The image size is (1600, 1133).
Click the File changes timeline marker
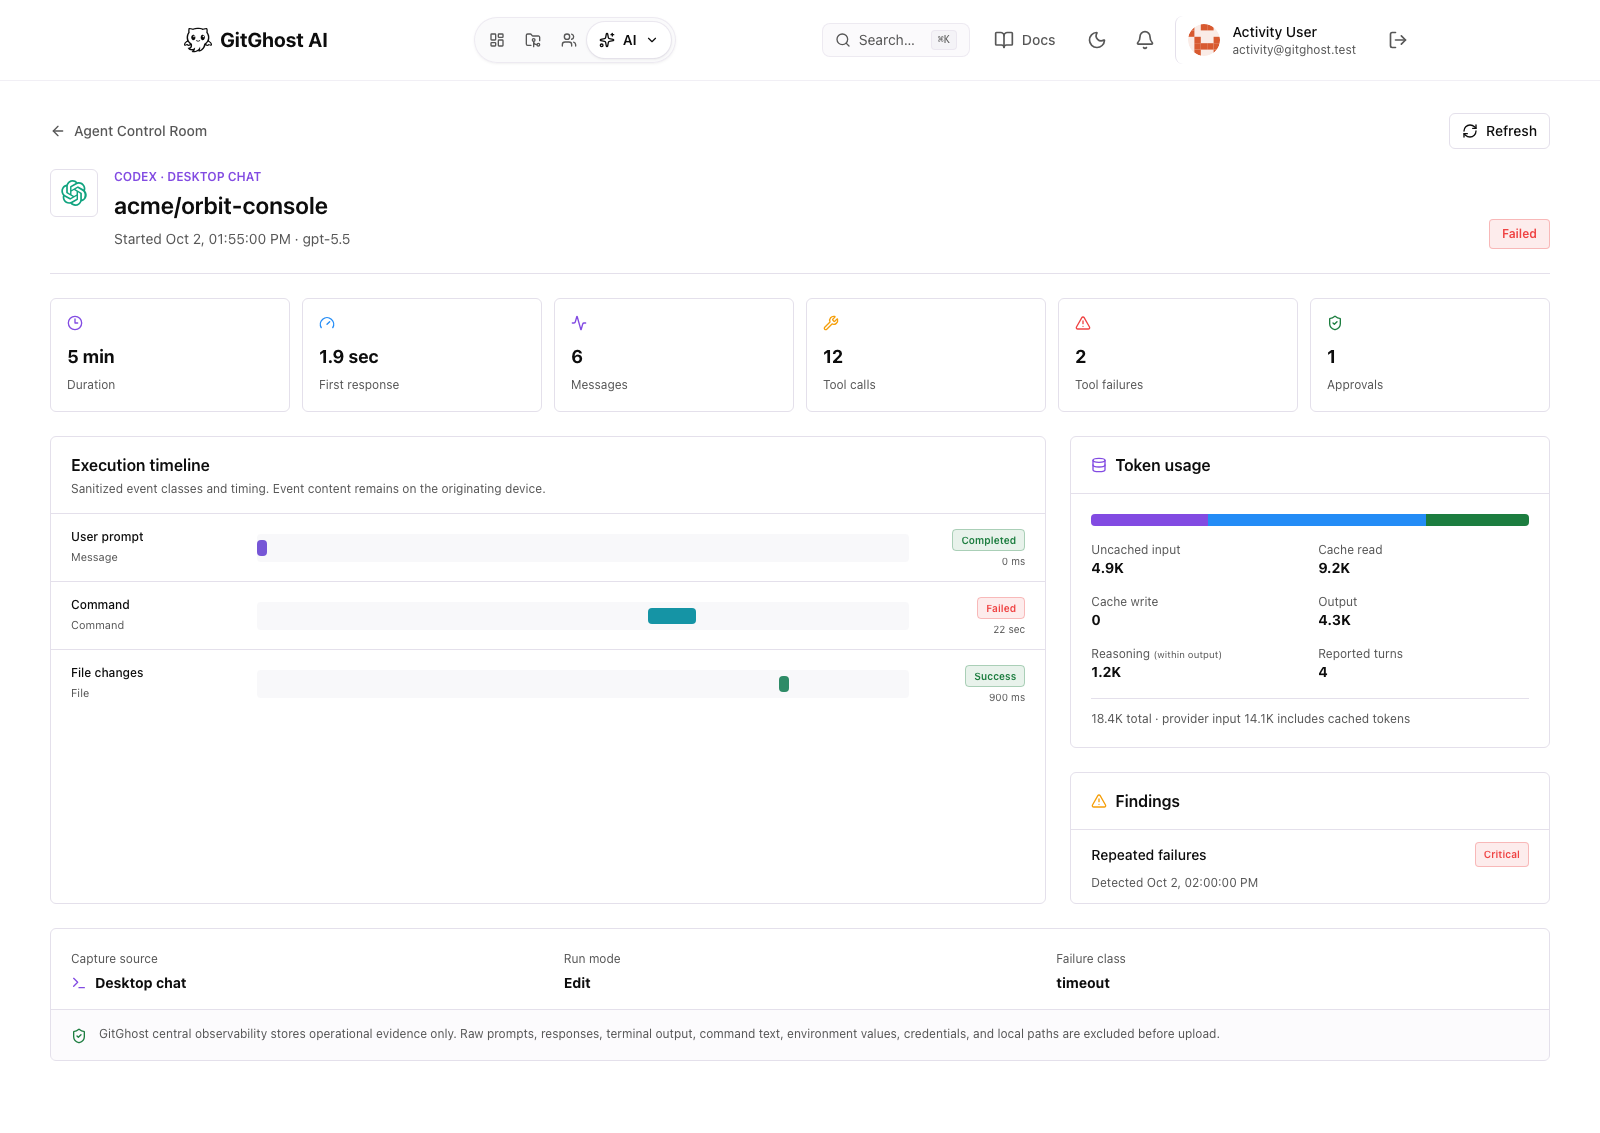coord(784,684)
